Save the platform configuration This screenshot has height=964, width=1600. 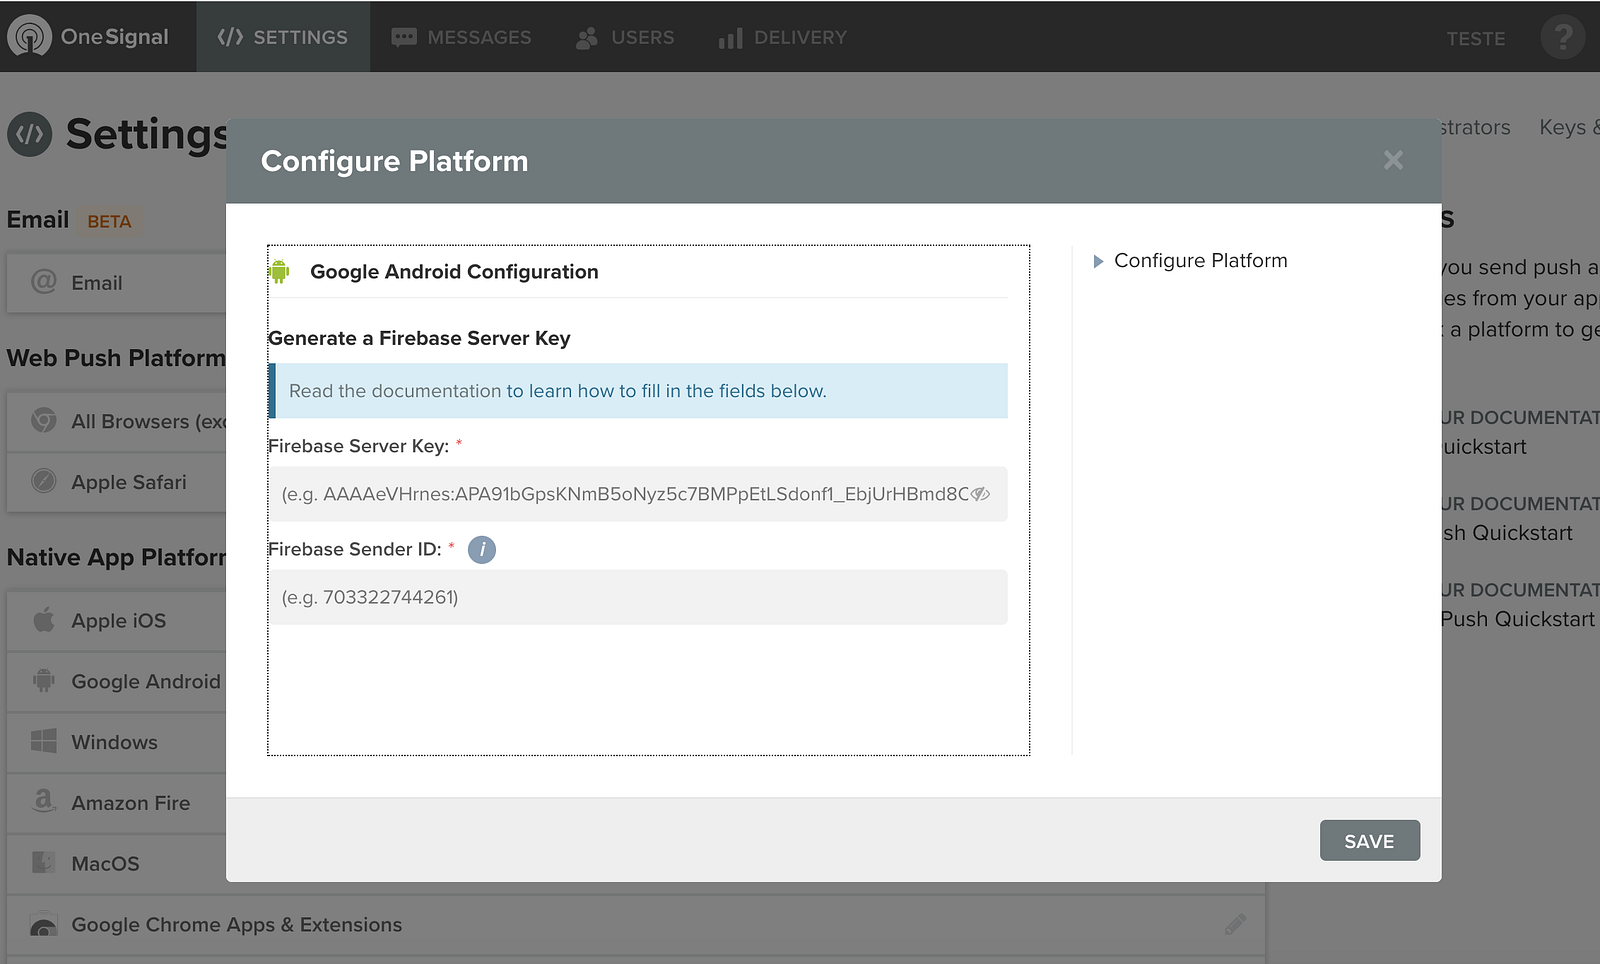click(x=1369, y=841)
